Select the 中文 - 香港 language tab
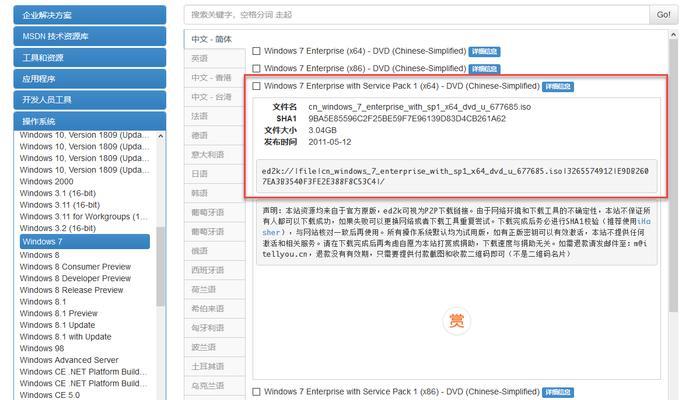 click(x=214, y=78)
